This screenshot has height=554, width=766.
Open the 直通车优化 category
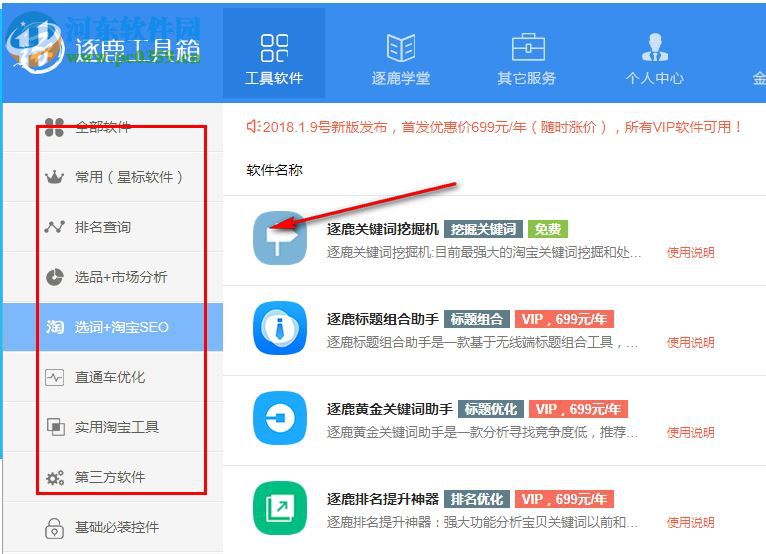[x=113, y=377]
